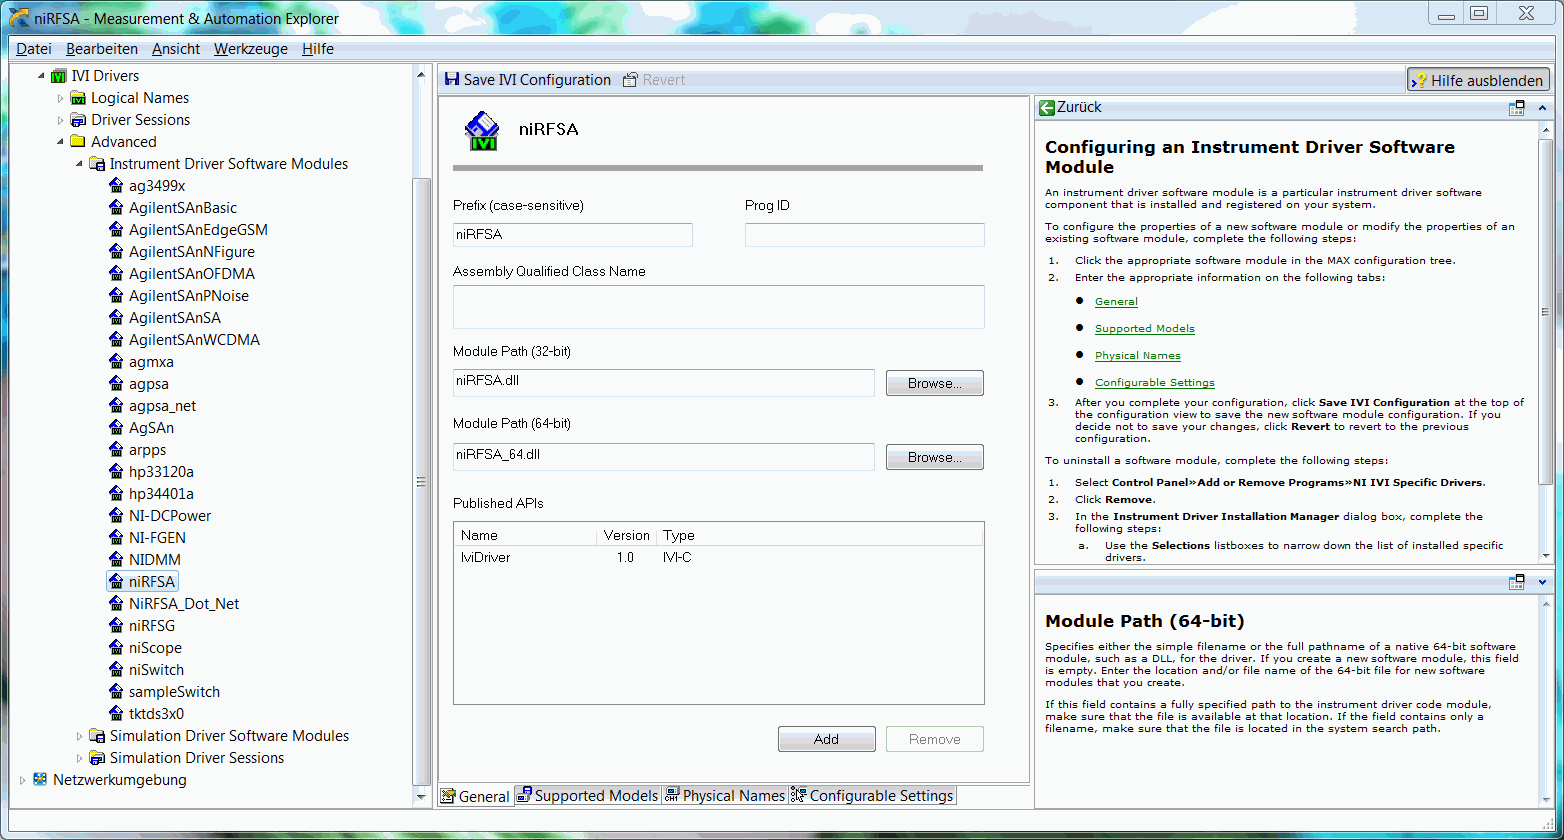Click the hp33120a module icon
This screenshot has height=840, width=1564.
point(116,472)
